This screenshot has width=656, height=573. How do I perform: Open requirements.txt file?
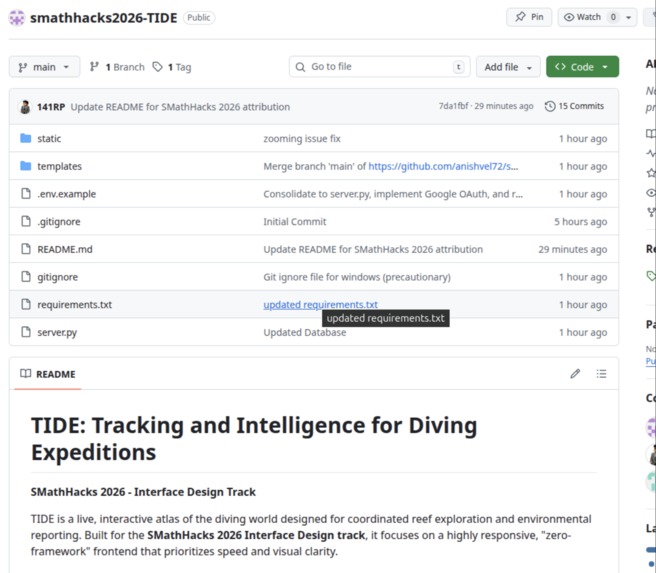click(x=74, y=304)
